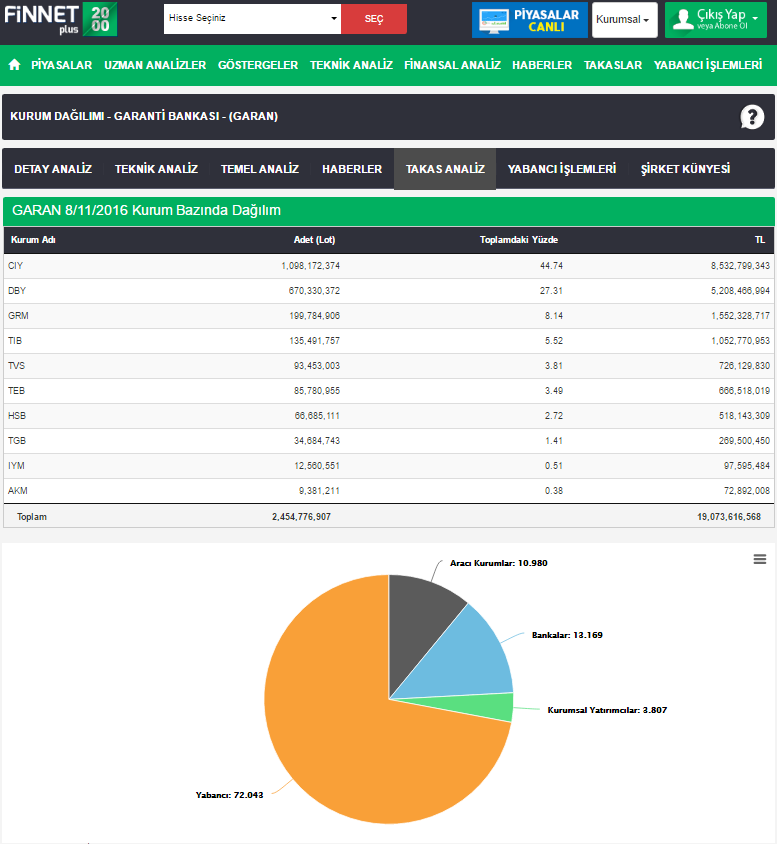The image size is (777, 844).
Task: Select the GRM row name
Action: (x=18, y=316)
